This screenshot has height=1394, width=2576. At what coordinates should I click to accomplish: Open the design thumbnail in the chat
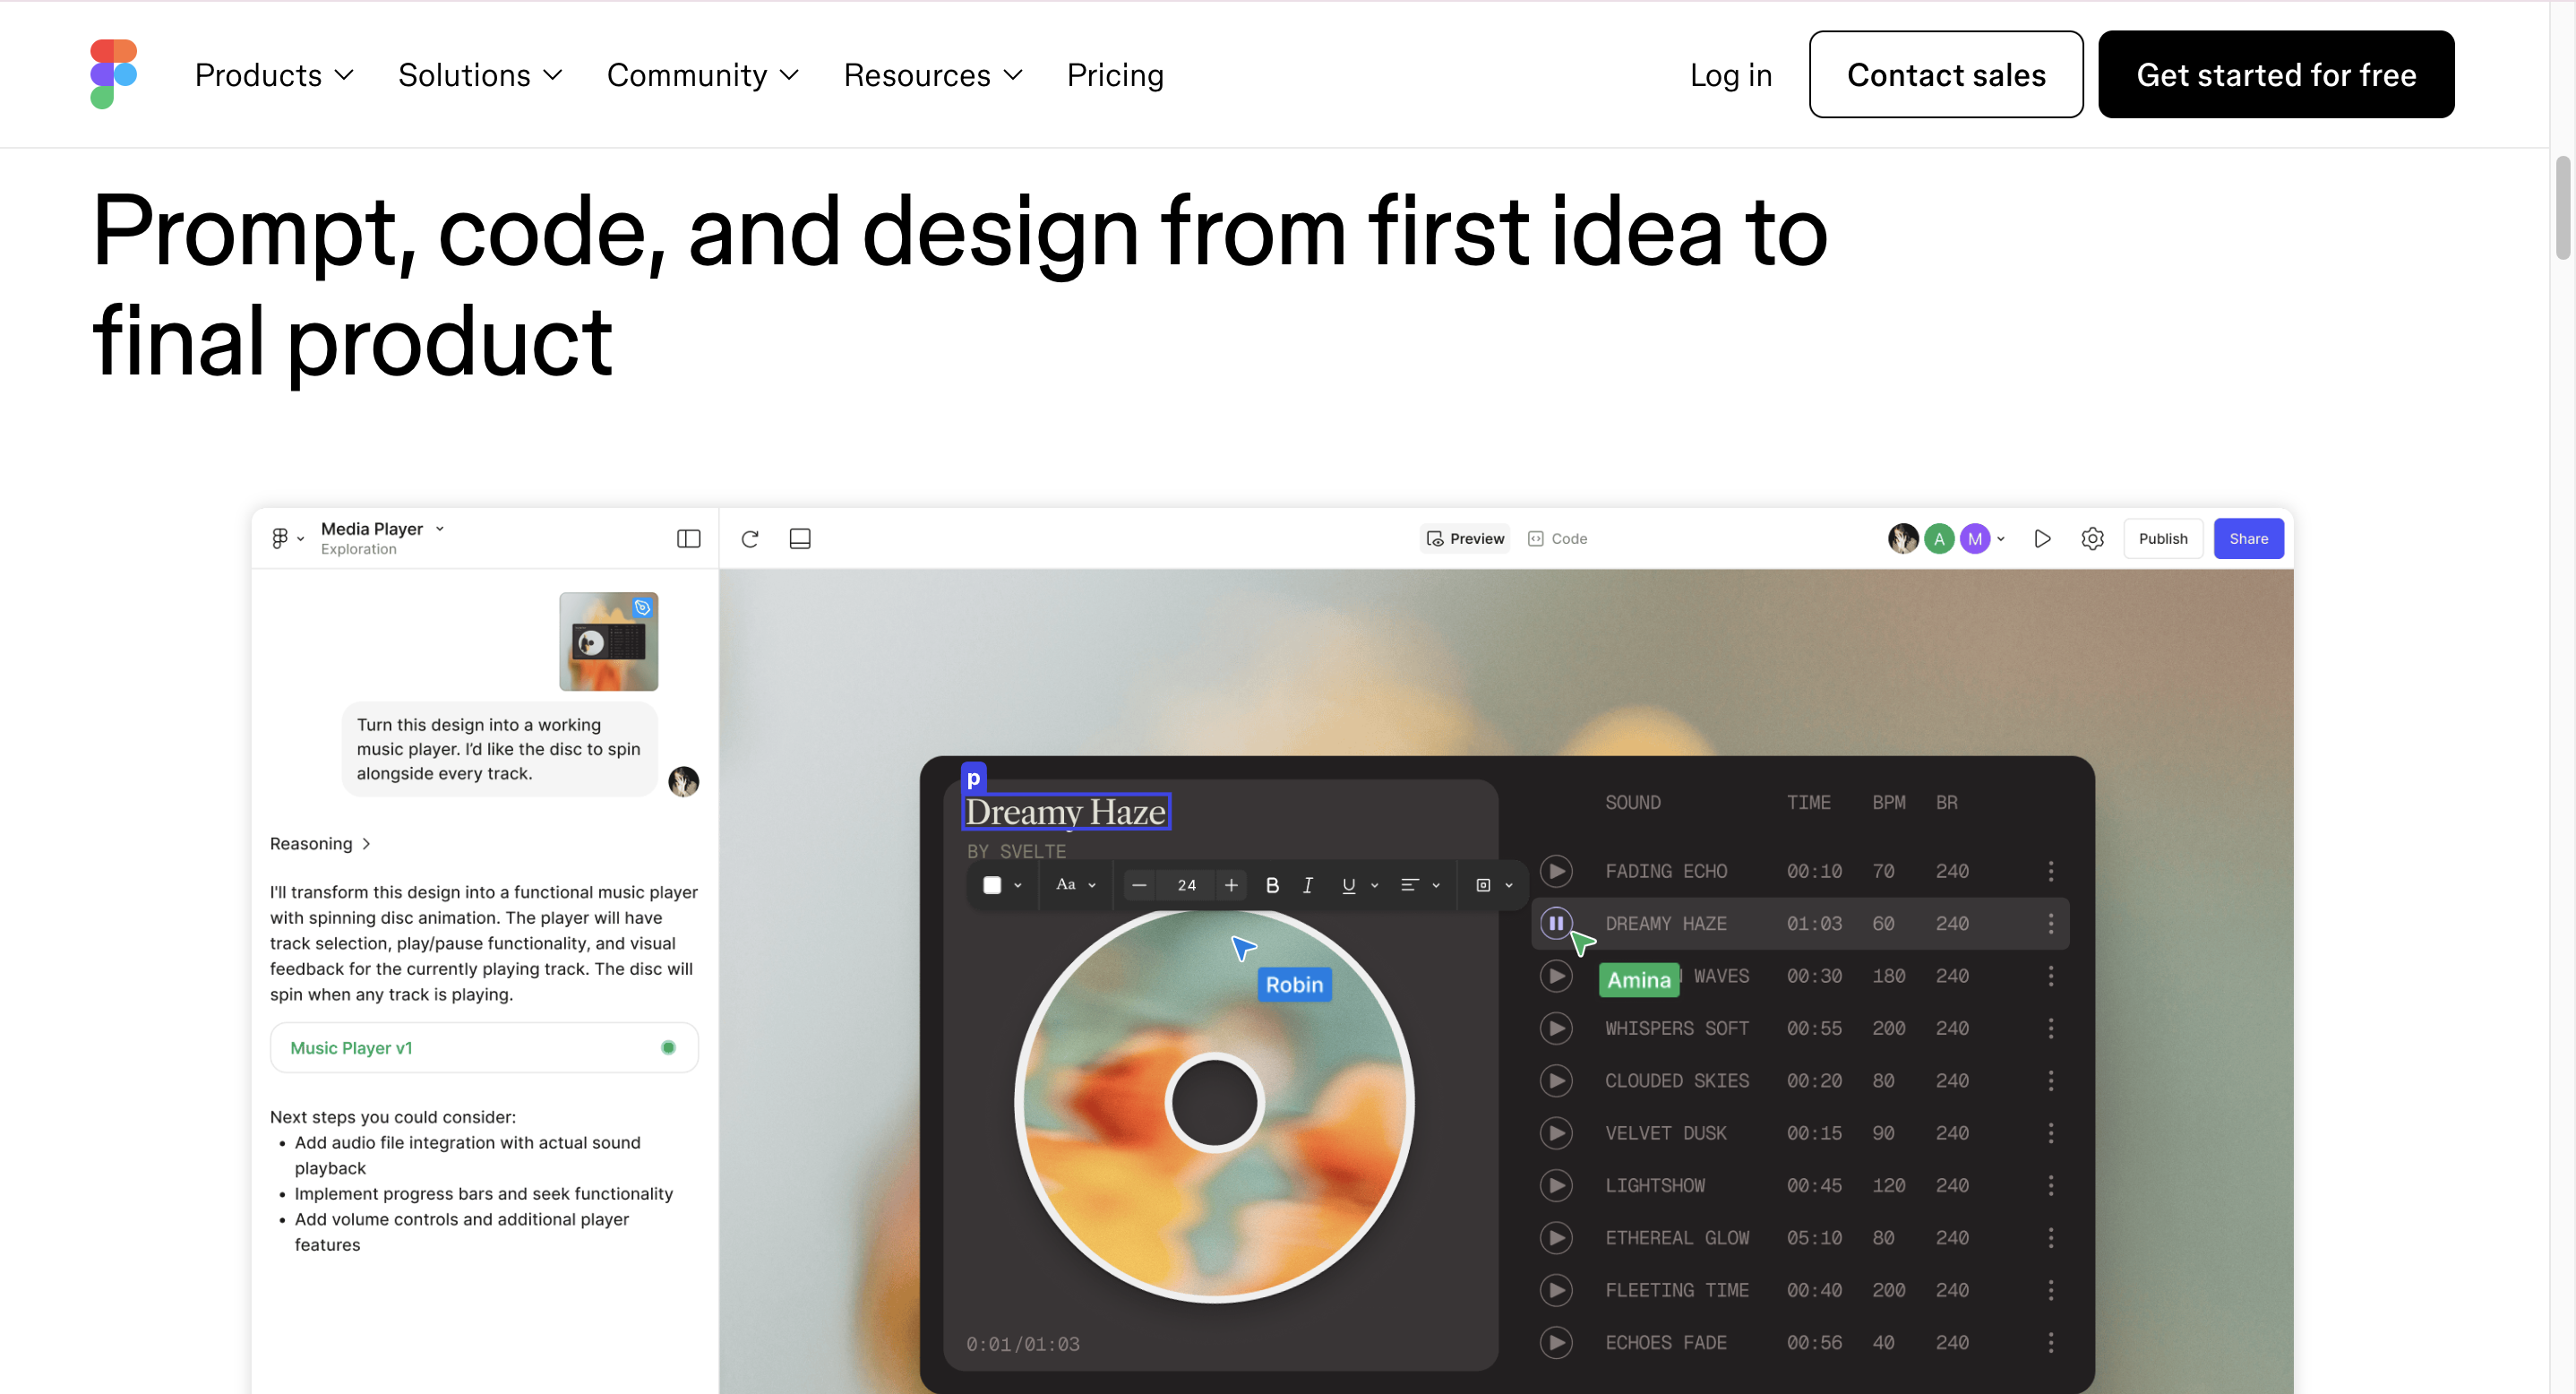click(x=608, y=641)
